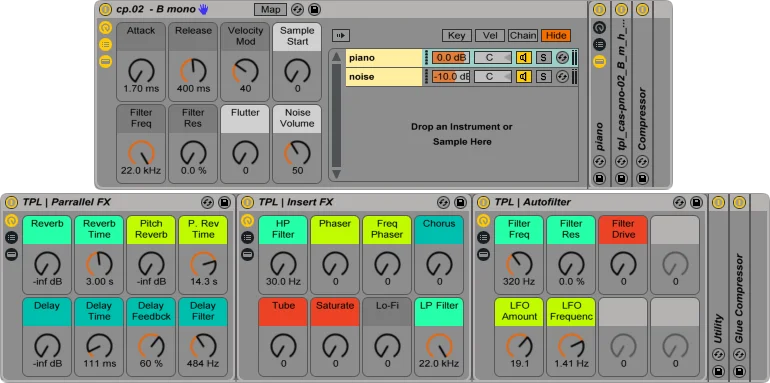
Task: Click the Drop an Instrument or Sample area
Action: [x=462, y=134]
